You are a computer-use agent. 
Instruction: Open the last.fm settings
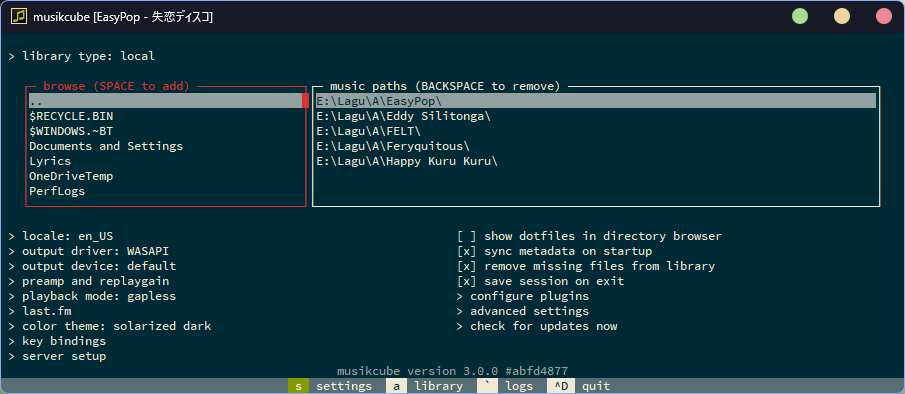pyautogui.click(x=40, y=311)
